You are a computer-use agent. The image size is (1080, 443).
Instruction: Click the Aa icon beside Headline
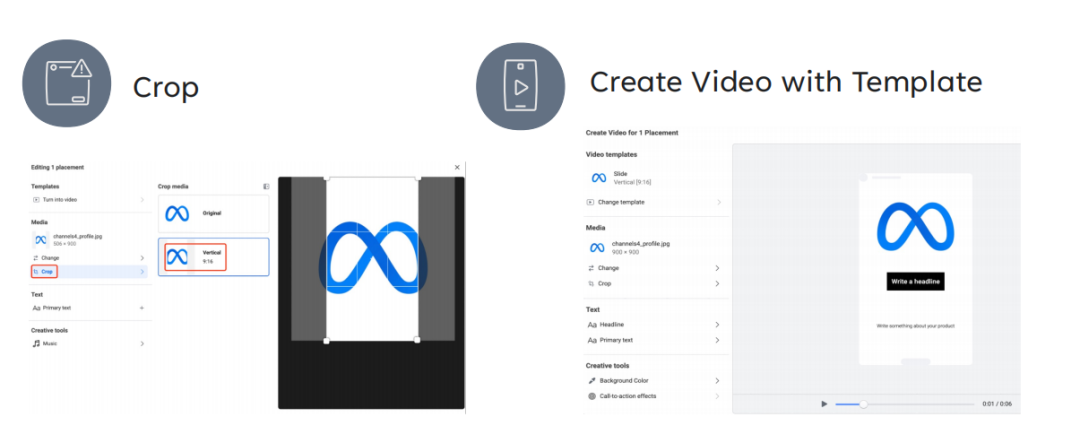coord(592,324)
